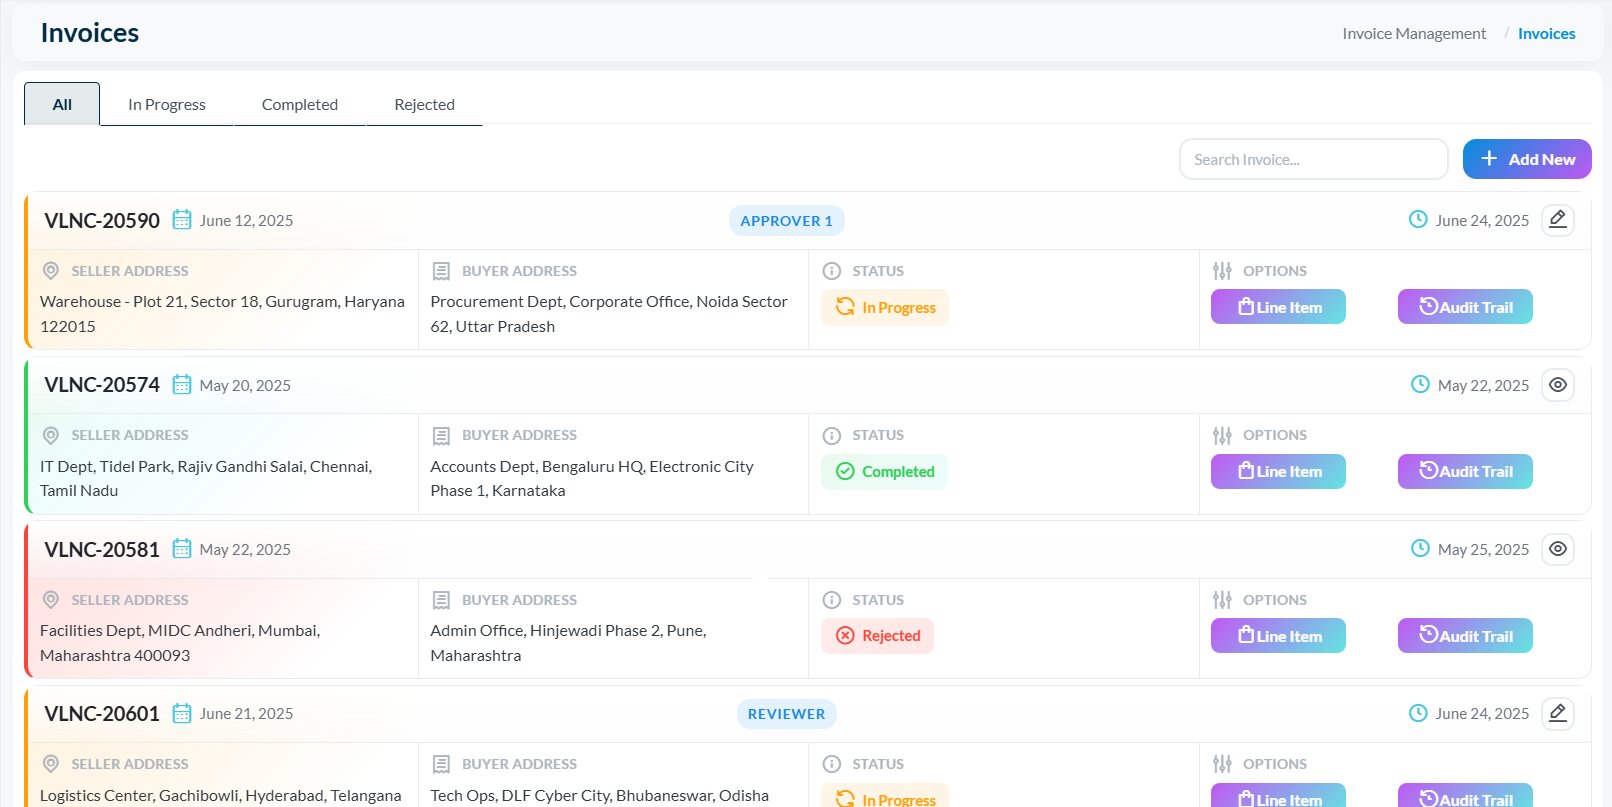Open Audit Trail for VLNC-20581
The image size is (1612, 807).
pyautogui.click(x=1464, y=636)
